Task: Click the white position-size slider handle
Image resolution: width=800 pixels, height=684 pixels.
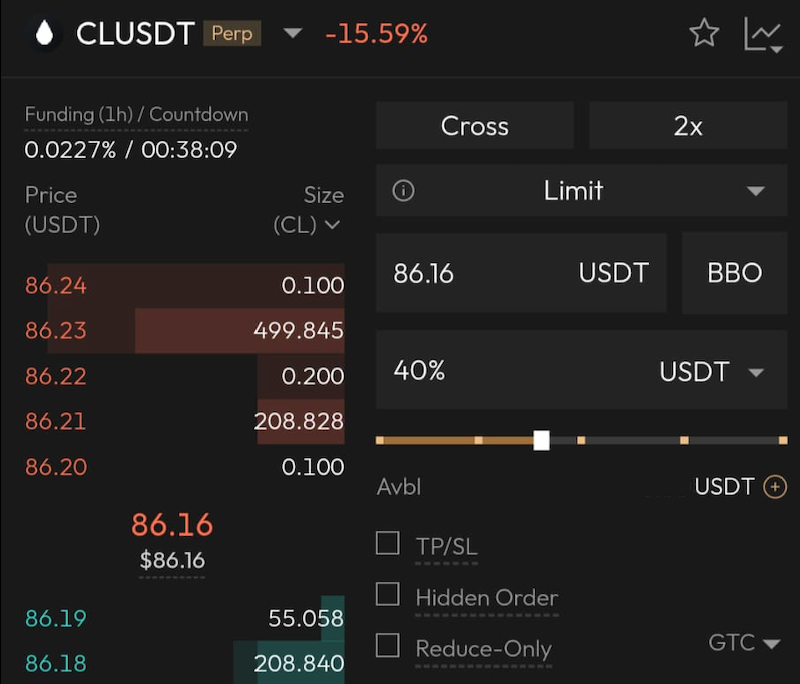Action: click(x=541, y=440)
